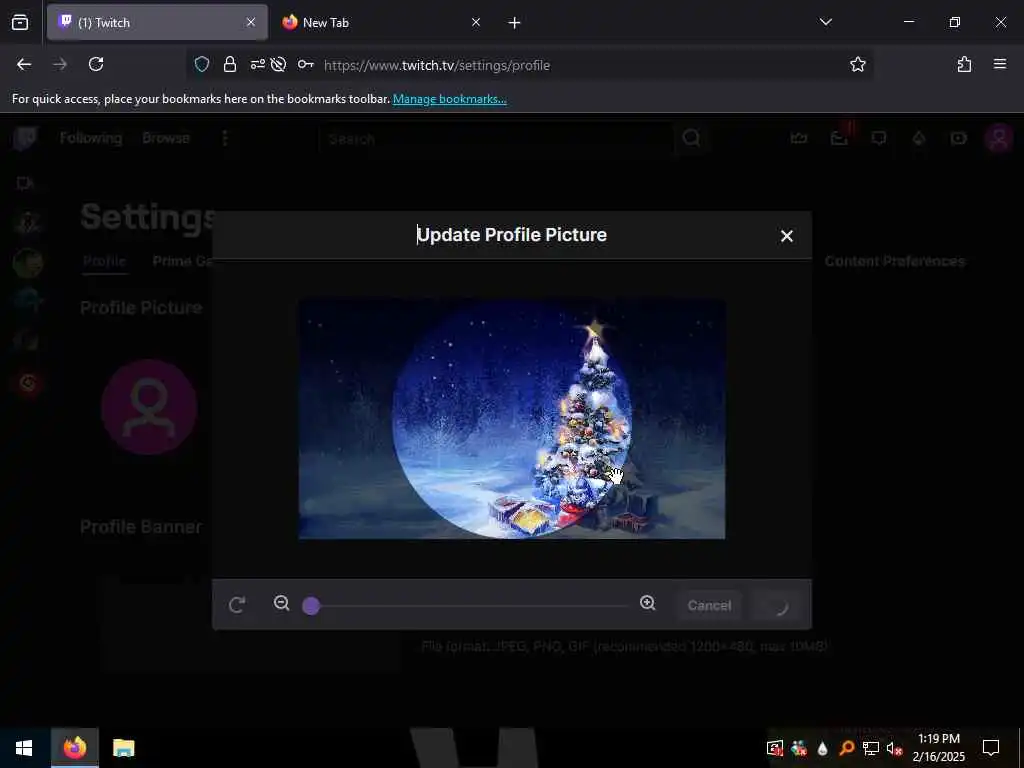Click the middle of the zoom slider track
This screenshot has height=768, width=1024.
click(470, 606)
